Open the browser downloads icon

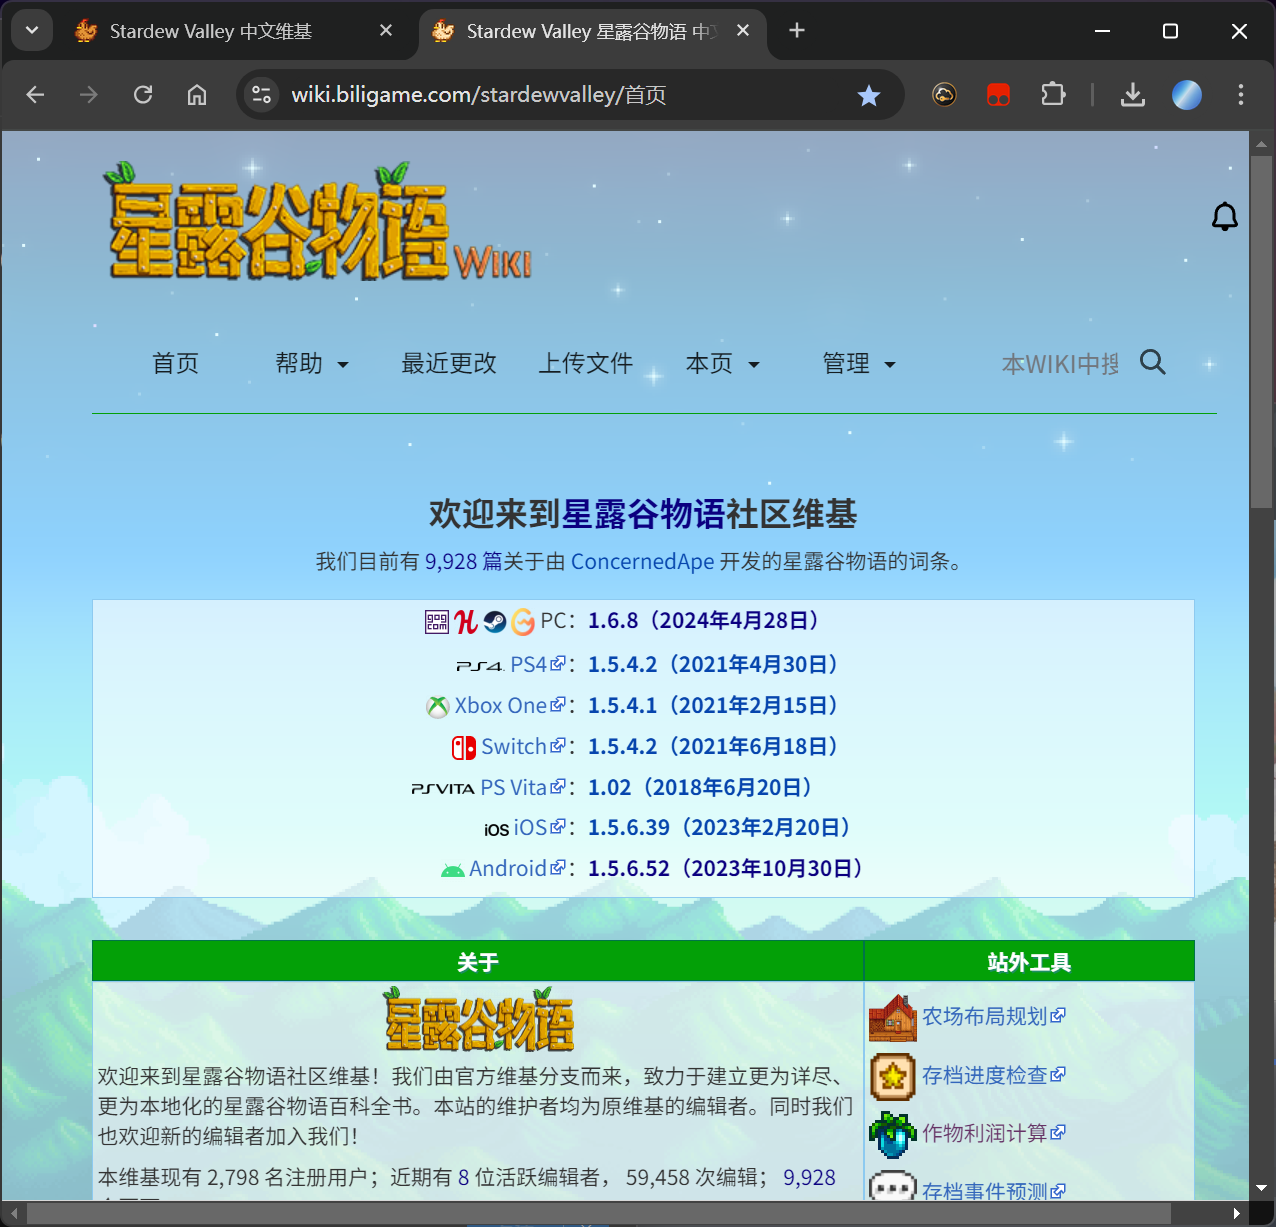tap(1132, 95)
